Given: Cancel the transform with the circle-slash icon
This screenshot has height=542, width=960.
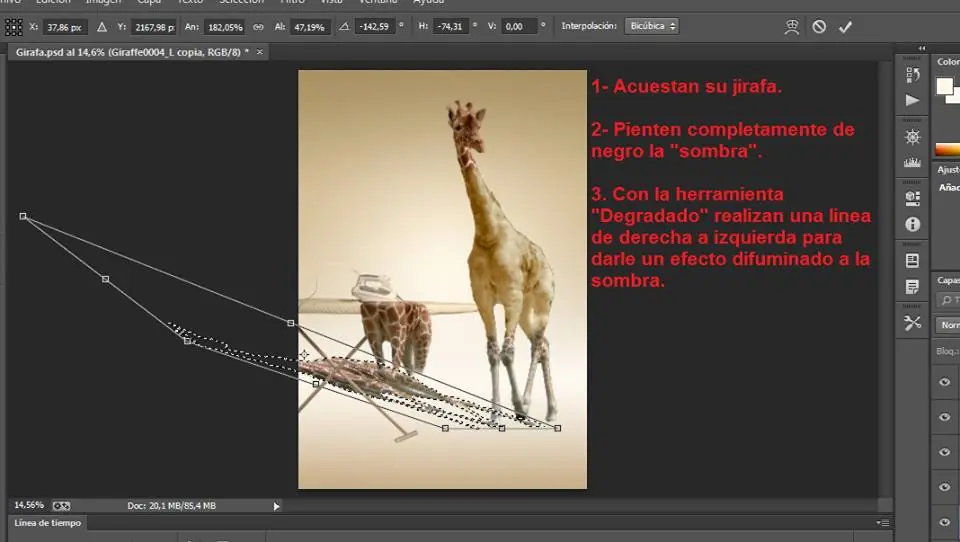Looking at the screenshot, I should click(x=819, y=27).
